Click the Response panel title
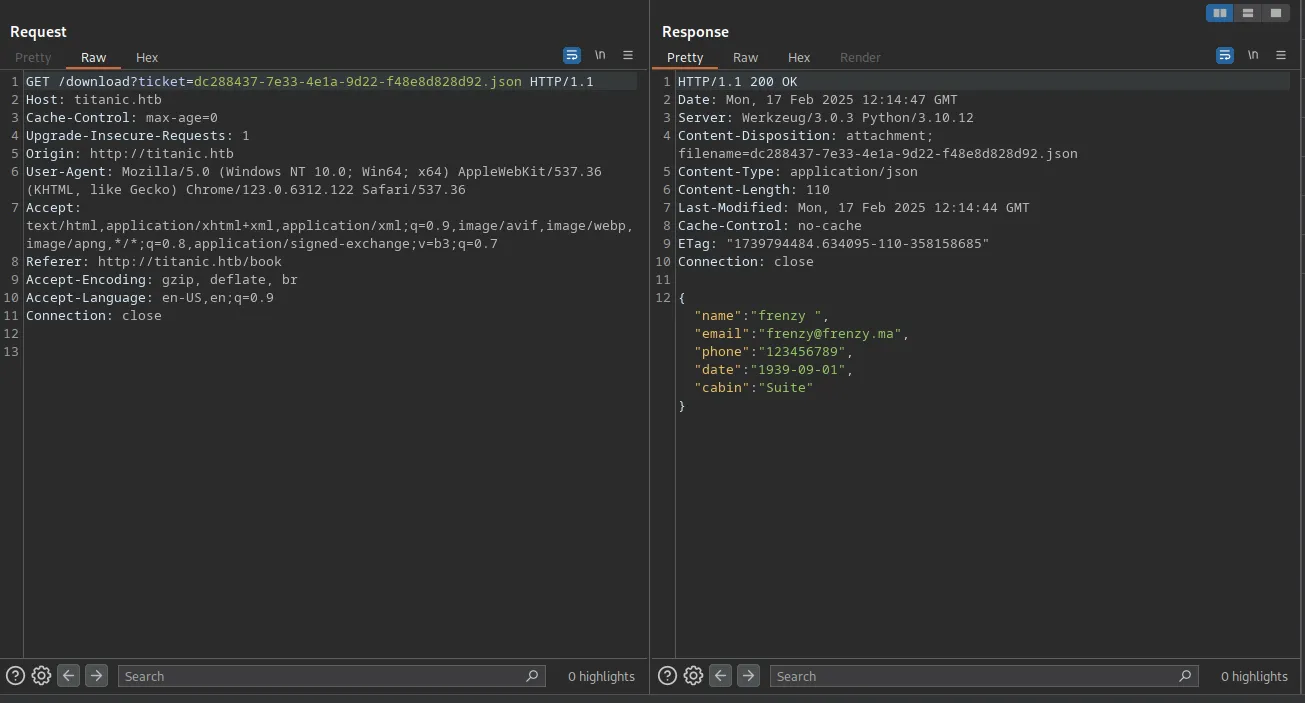Viewport: 1305px width, 703px height. point(695,32)
